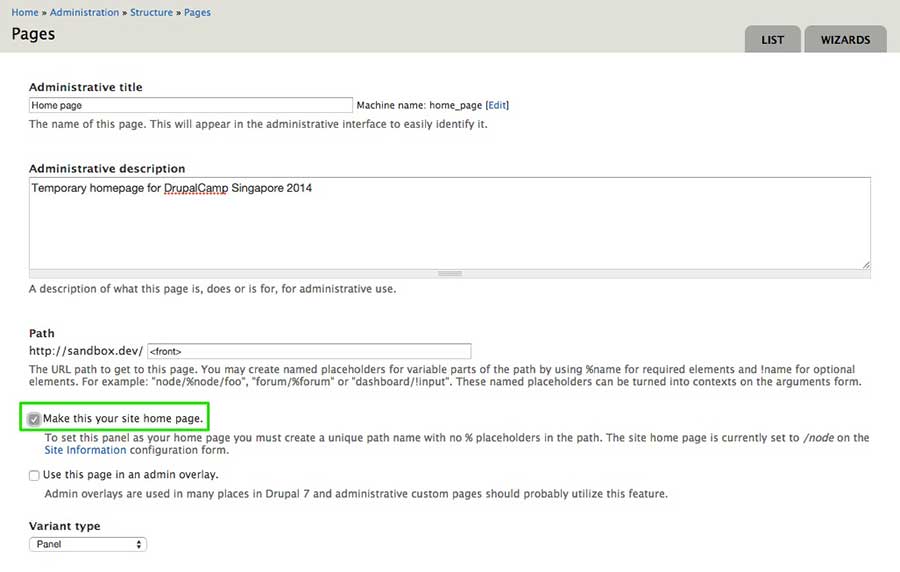Click Edit link next to machine name
This screenshot has height=572, width=900.
[497, 105]
